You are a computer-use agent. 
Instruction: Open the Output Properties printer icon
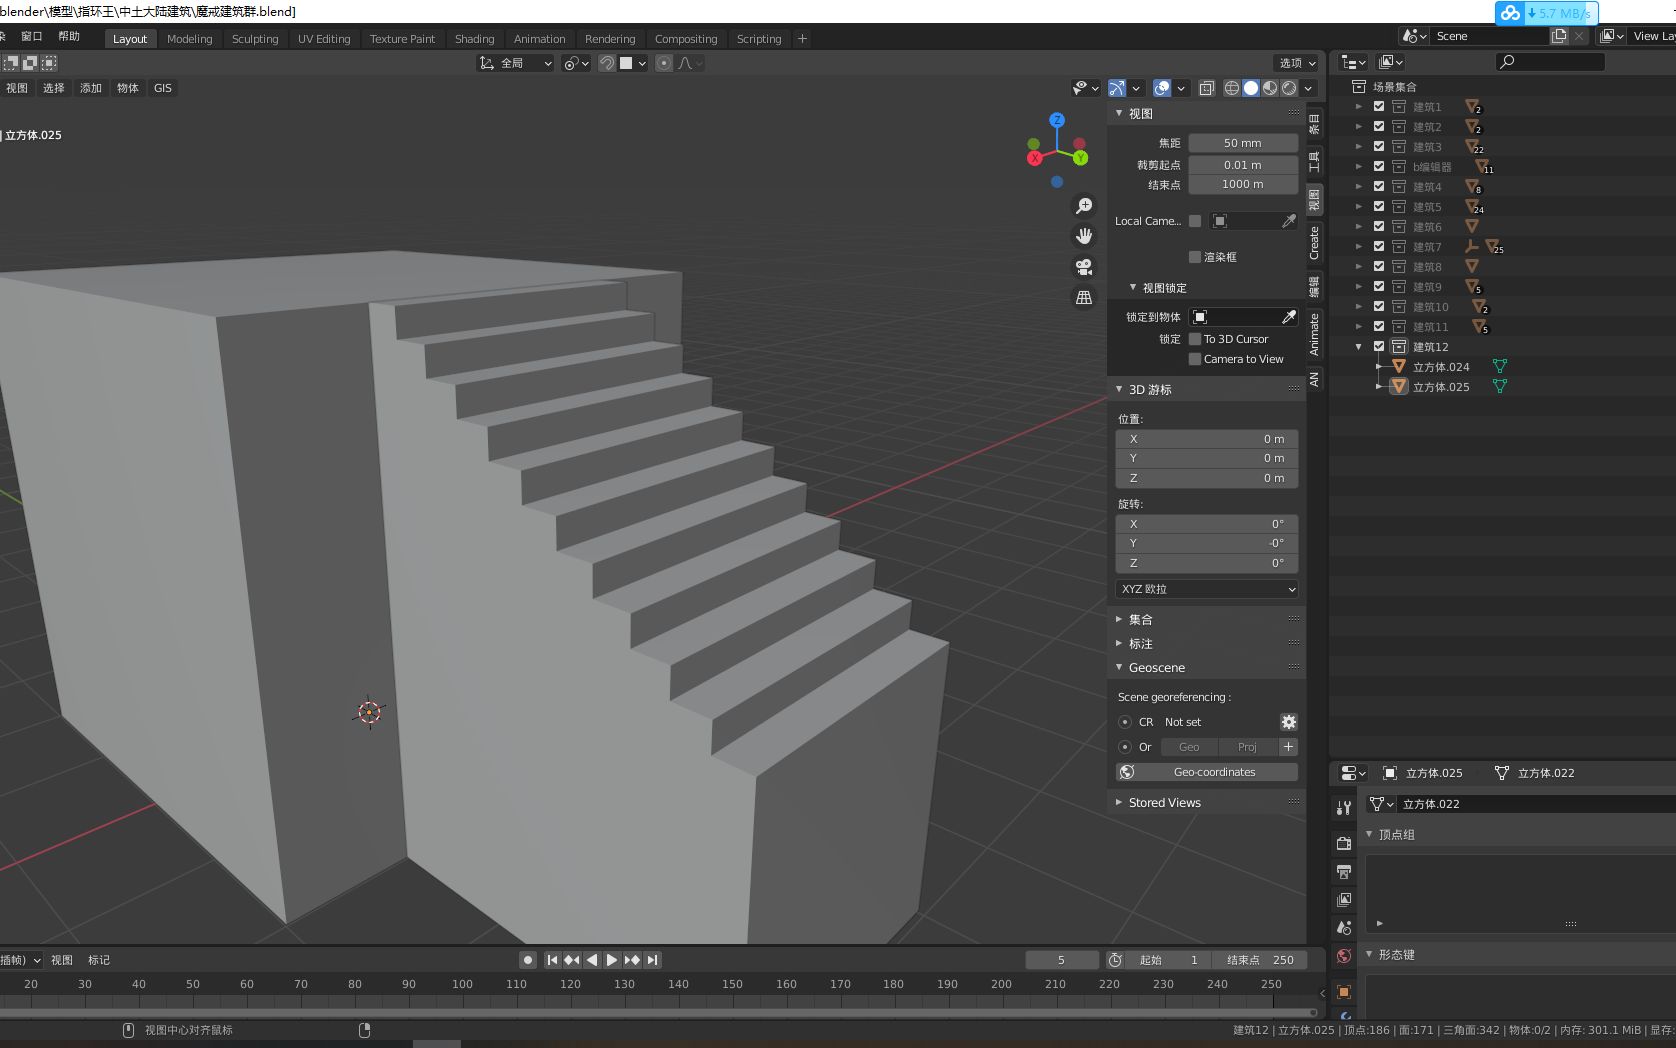point(1343,871)
